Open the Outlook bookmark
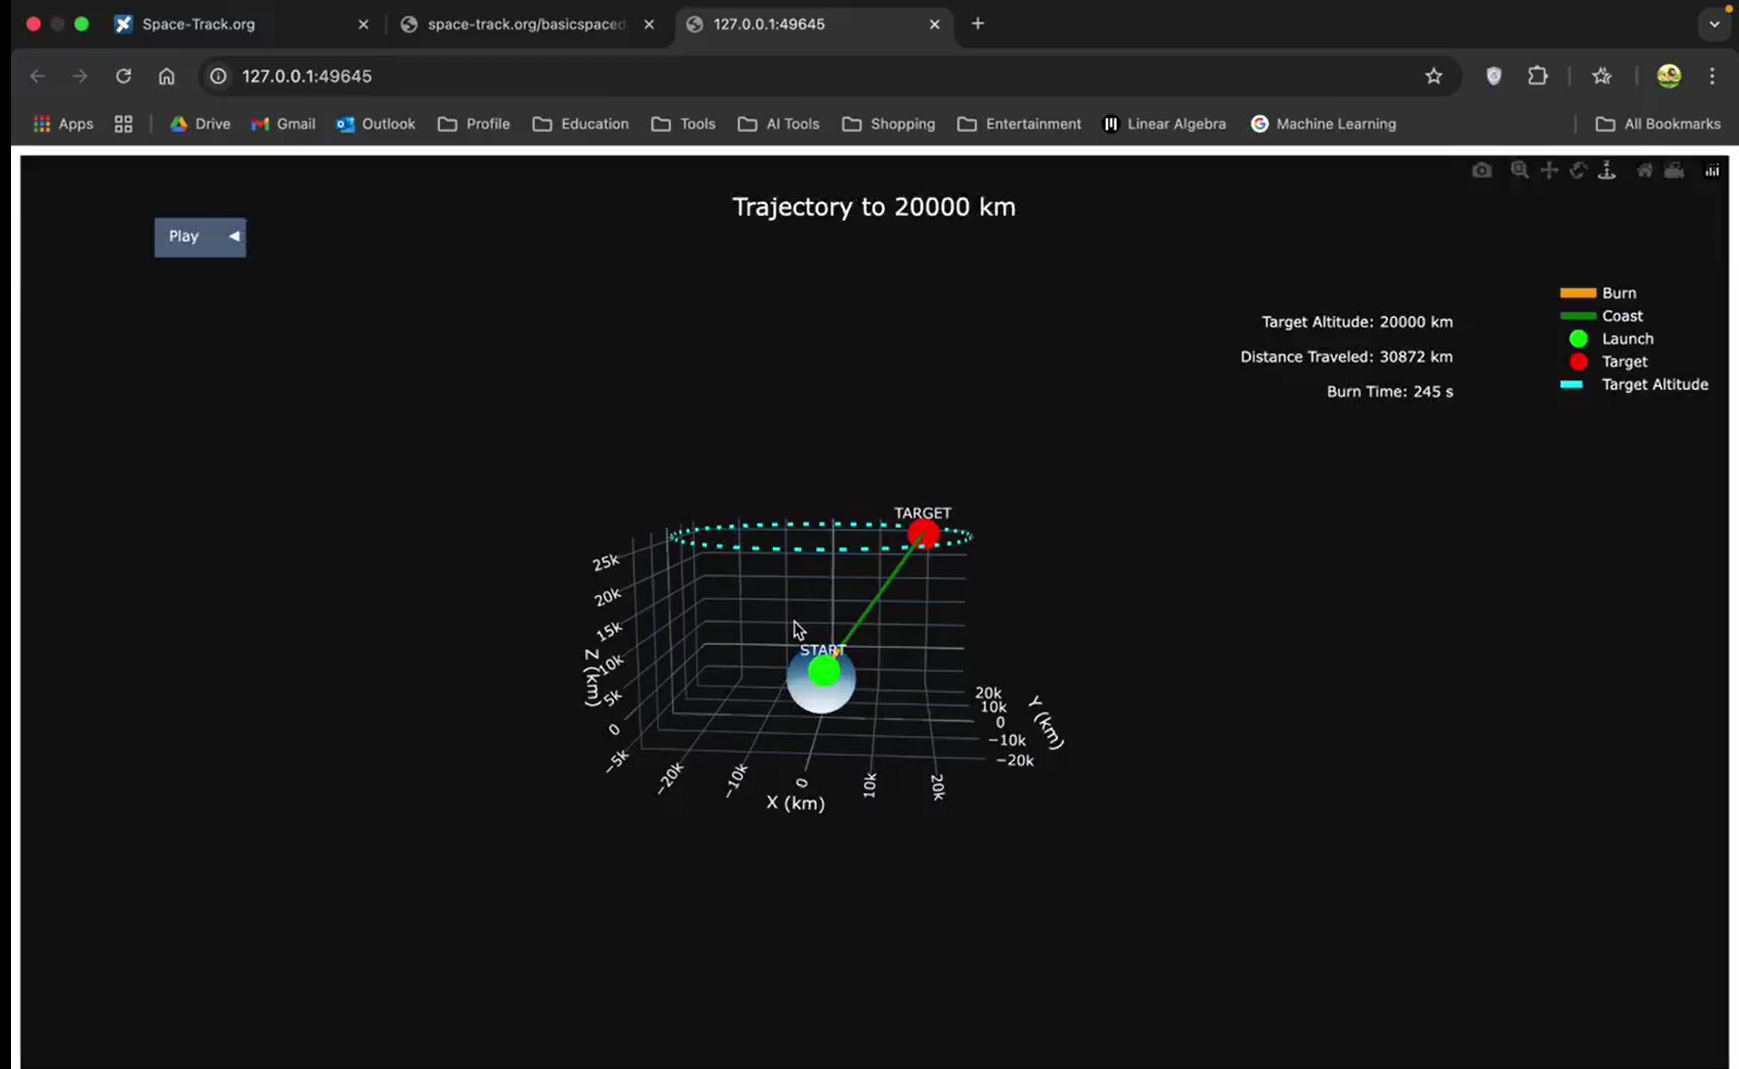Screen dimensions: 1739x1069 376,124
